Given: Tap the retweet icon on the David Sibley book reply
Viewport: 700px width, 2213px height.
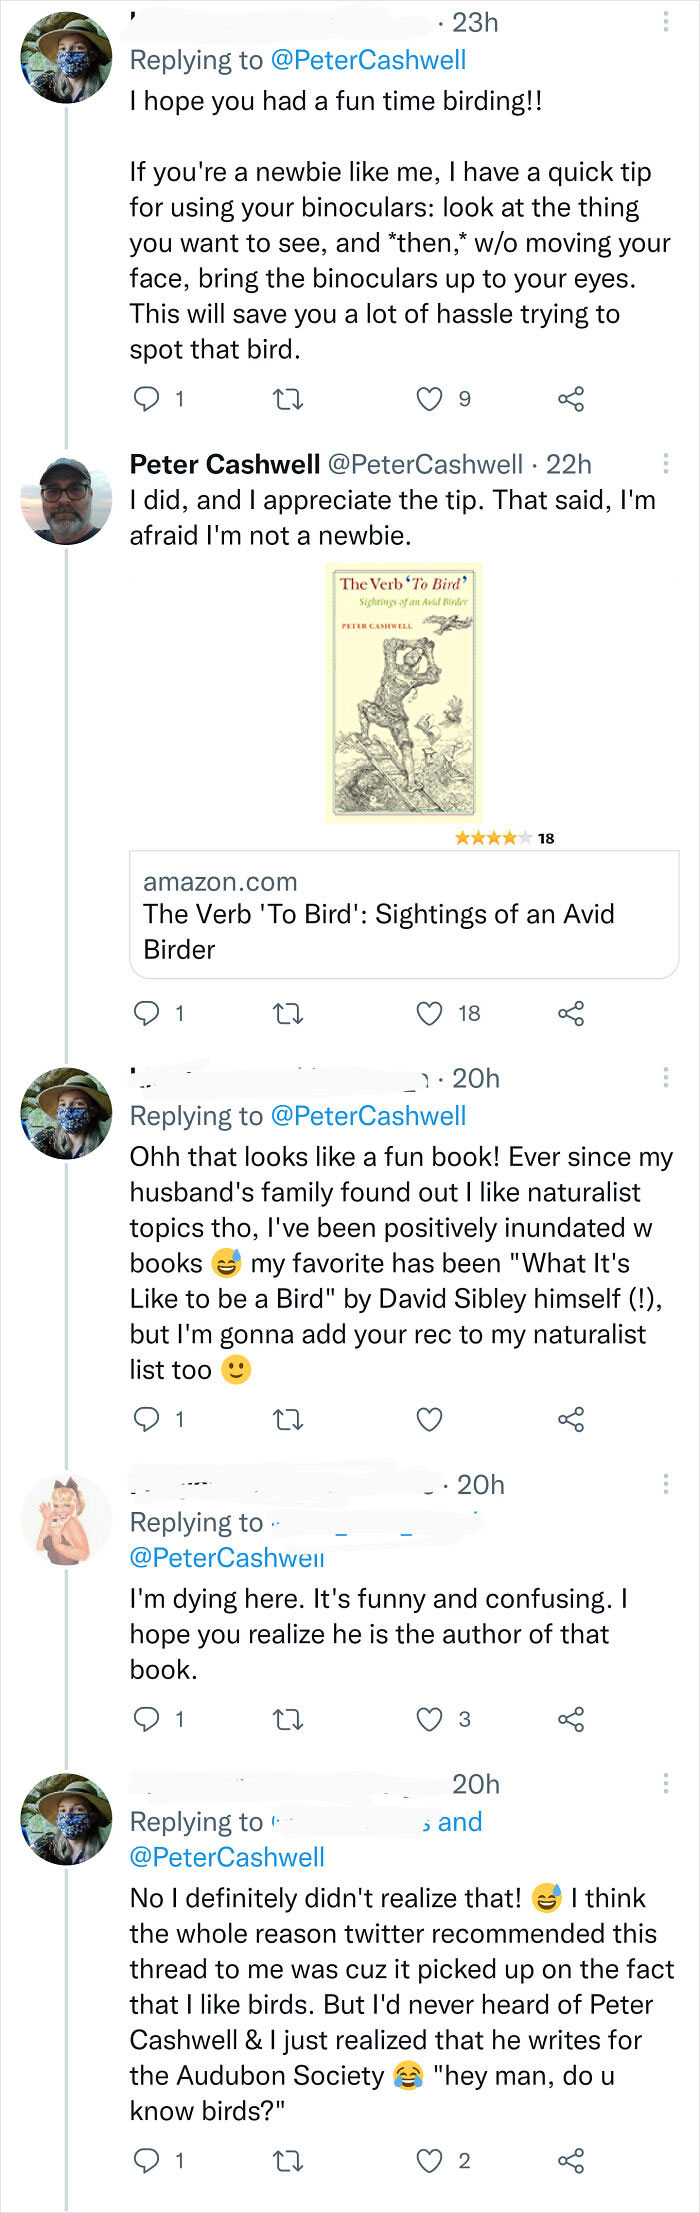Looking at the screenshot, I should click(289, 1418).
